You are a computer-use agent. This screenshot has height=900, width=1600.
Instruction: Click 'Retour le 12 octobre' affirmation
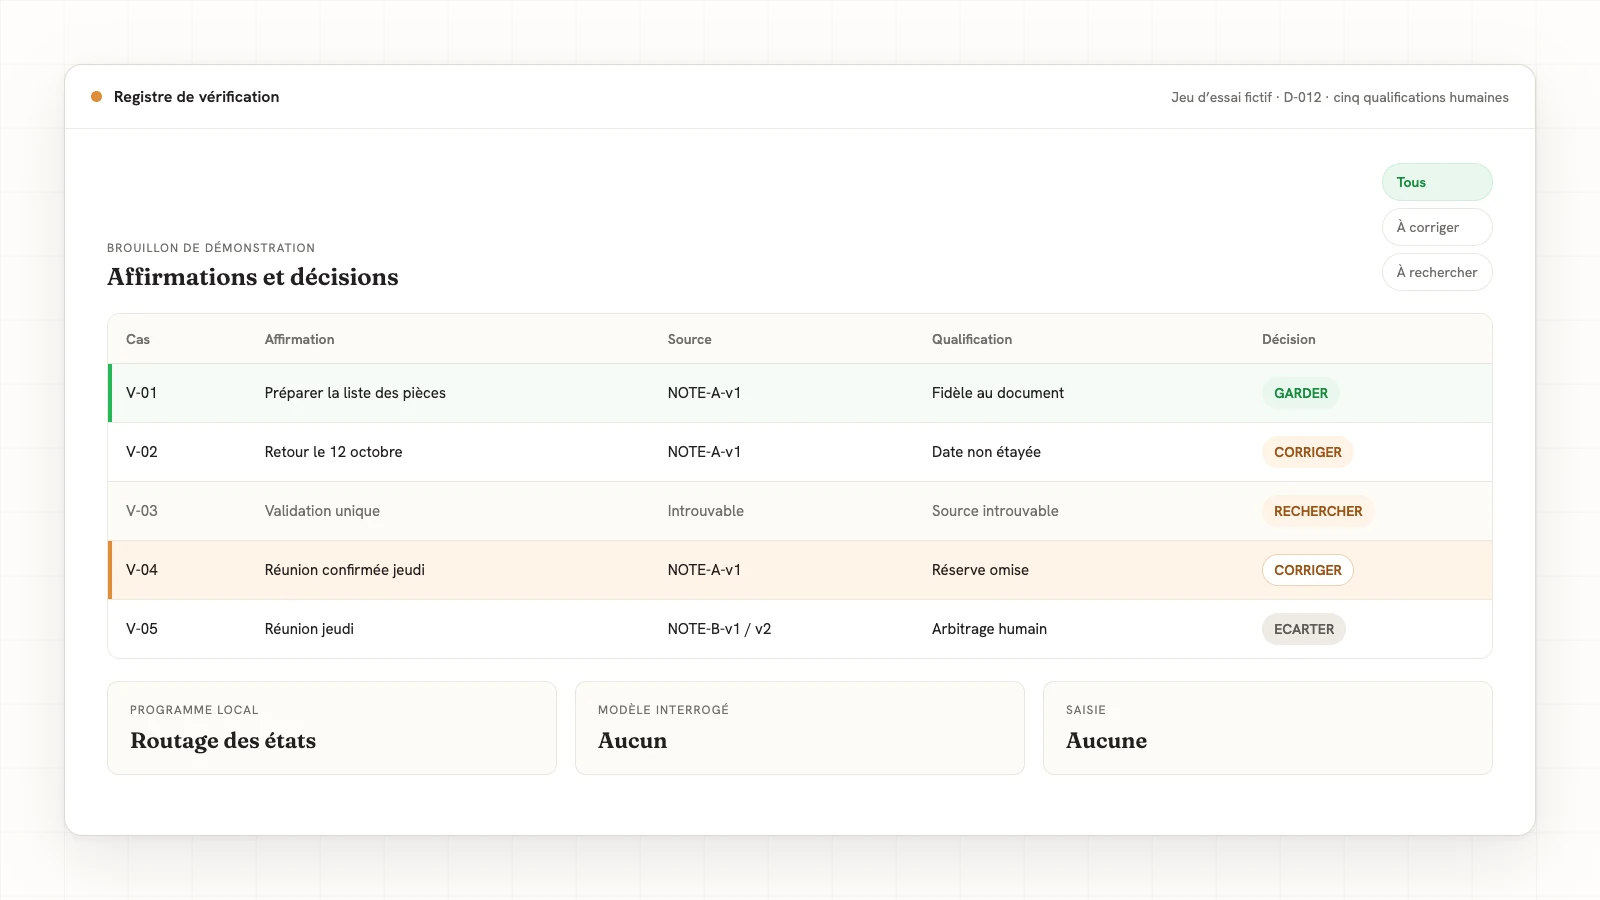[333, 452]
